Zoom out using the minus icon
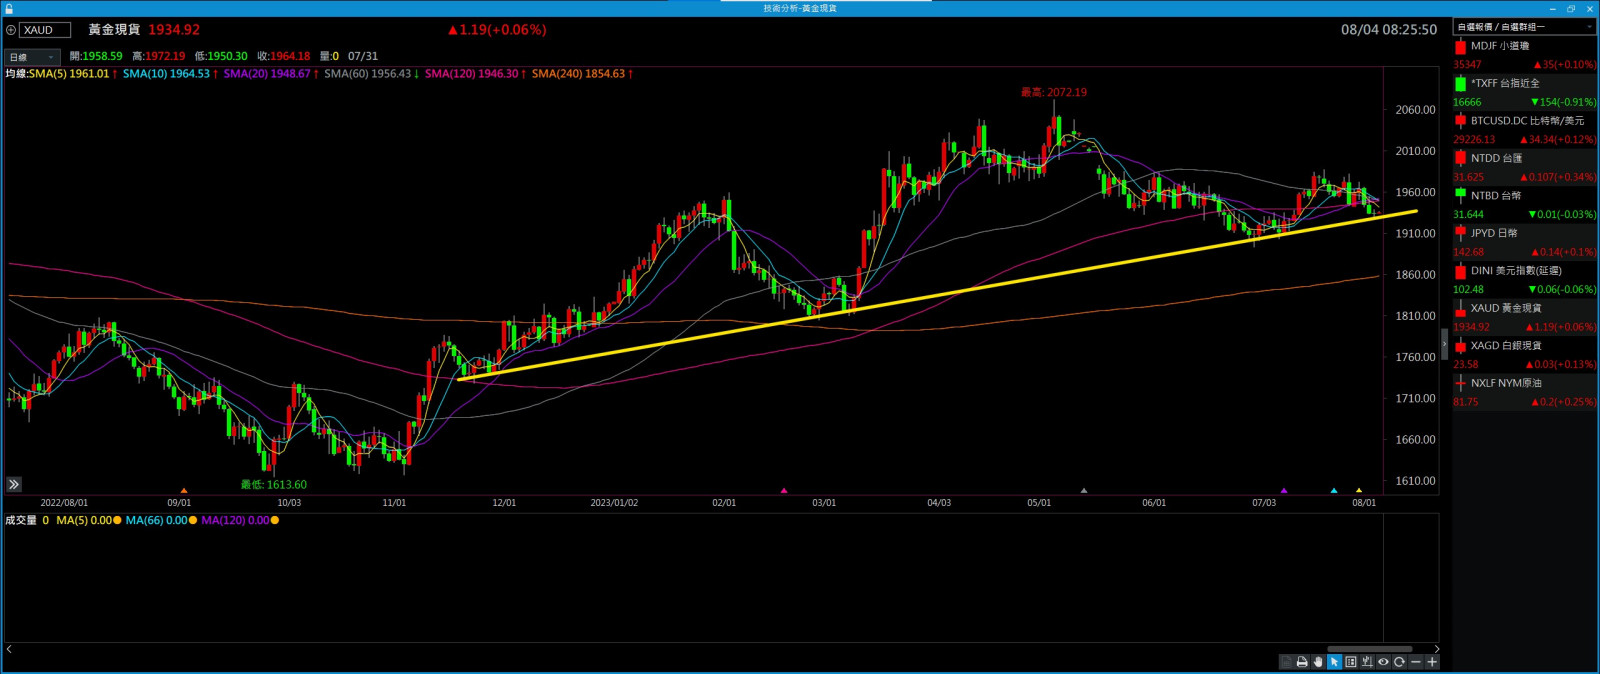The width and height of the screenshot is (1600, 674). [x=1416, y=662]
